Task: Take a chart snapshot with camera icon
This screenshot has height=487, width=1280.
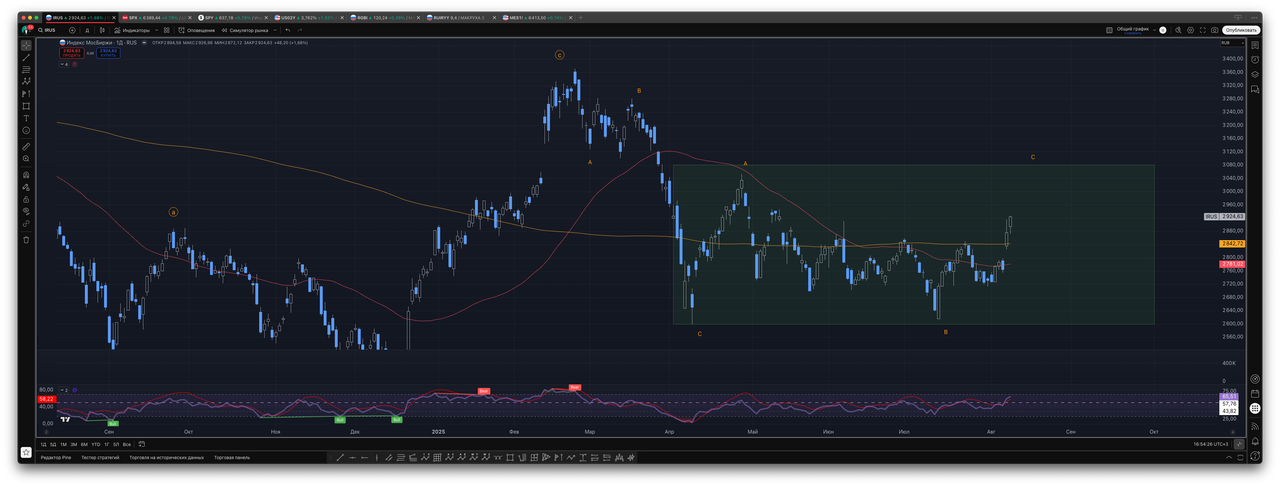Action: click(x=1215, y=30)
